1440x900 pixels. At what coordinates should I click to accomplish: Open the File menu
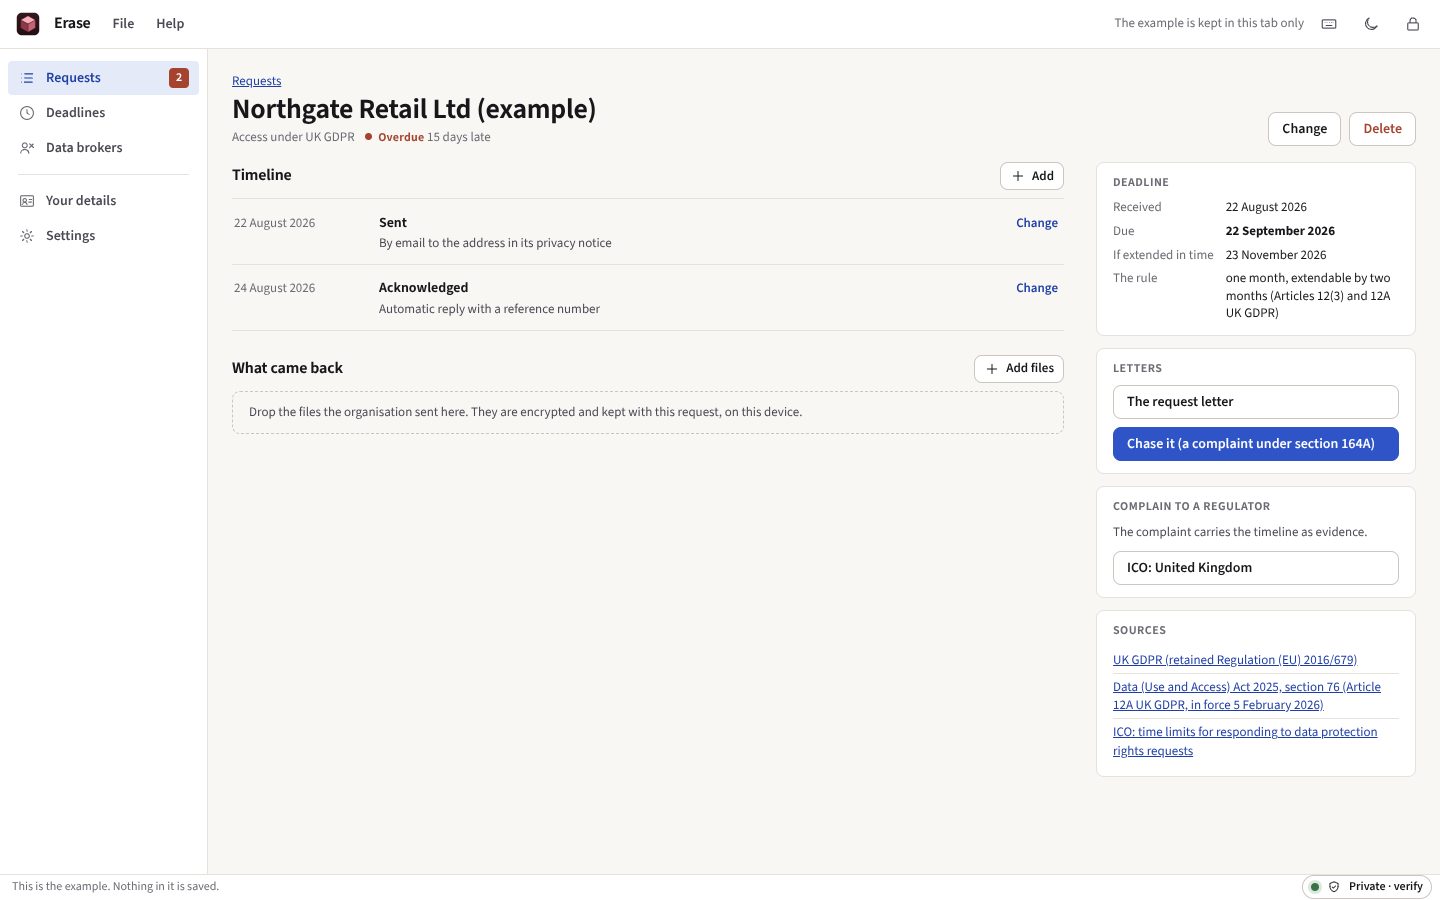pyautogui.click(x=123, y=23)
